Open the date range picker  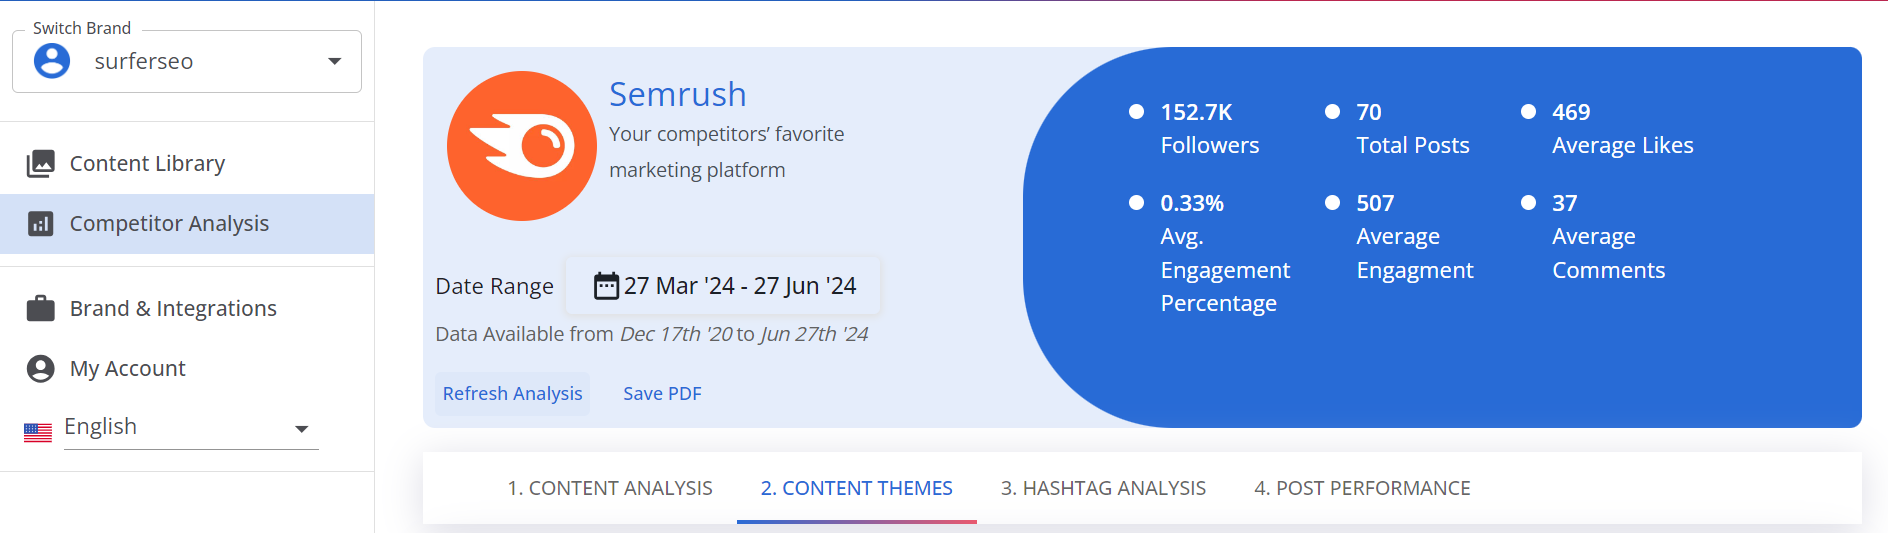724,286
